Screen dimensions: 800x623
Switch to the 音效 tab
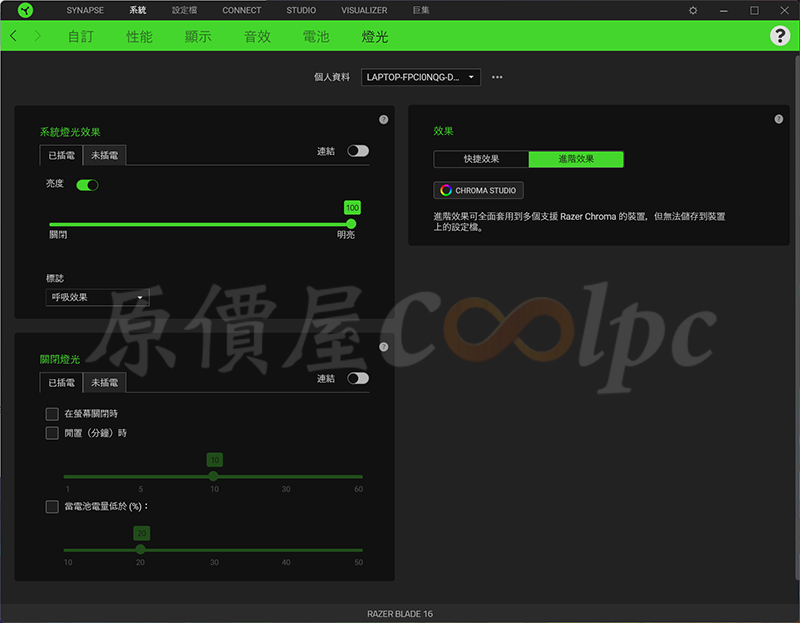[257, 36]
